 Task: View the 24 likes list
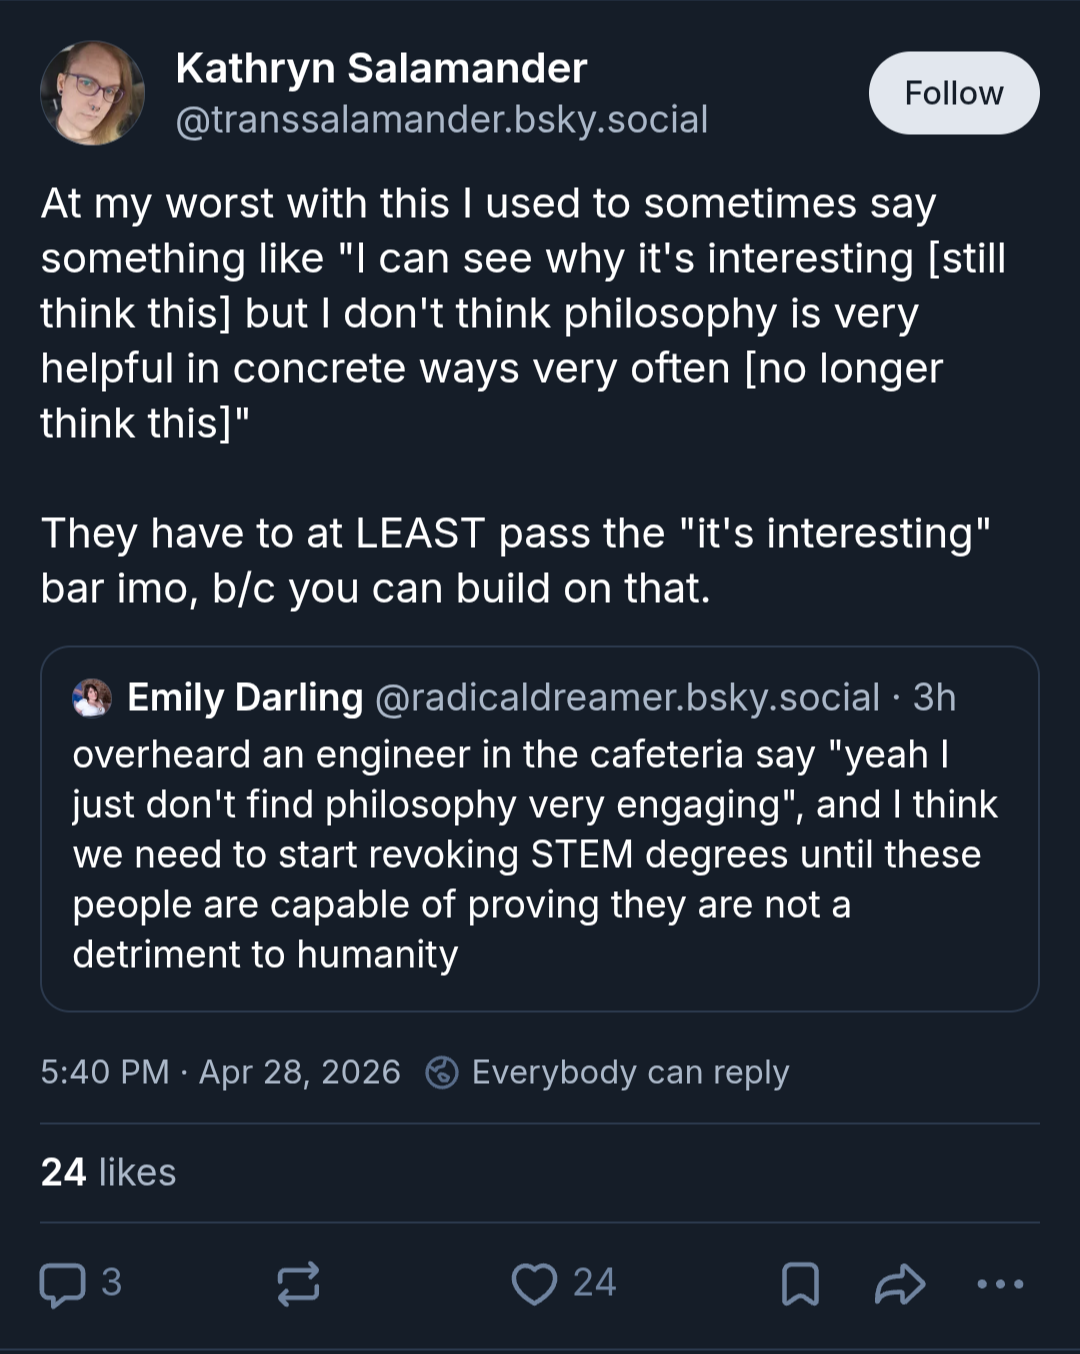[x=108, y=1172]
